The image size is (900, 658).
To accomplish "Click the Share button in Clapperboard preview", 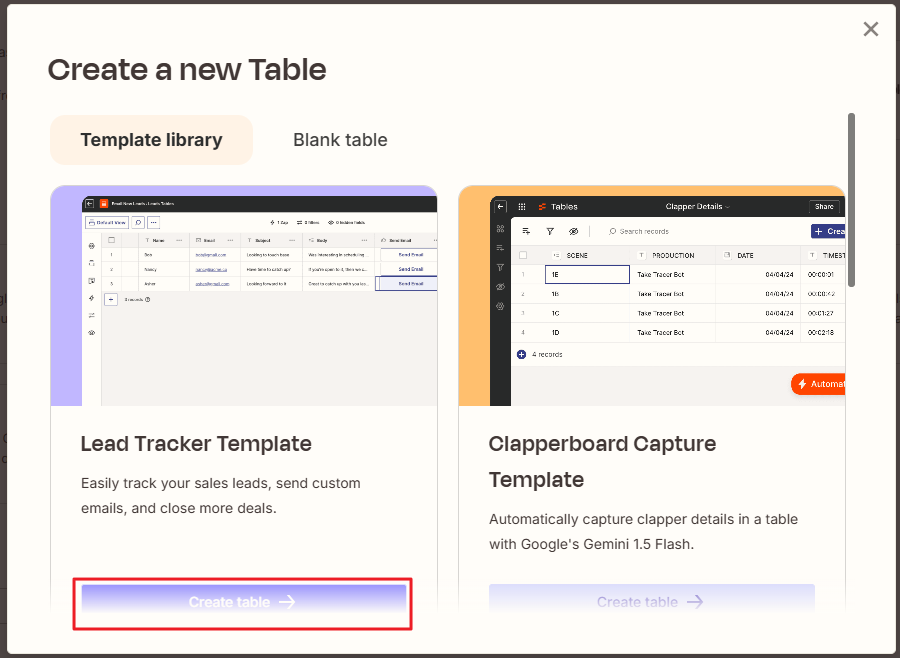I will click(x=824, y=207).
